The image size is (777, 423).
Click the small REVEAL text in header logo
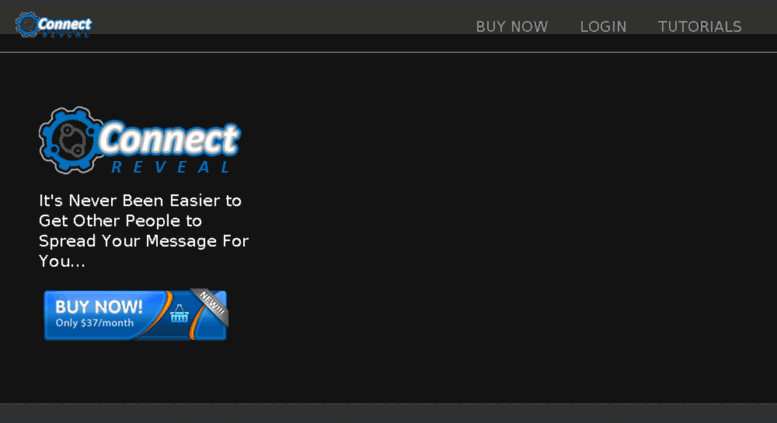[65, 35]
